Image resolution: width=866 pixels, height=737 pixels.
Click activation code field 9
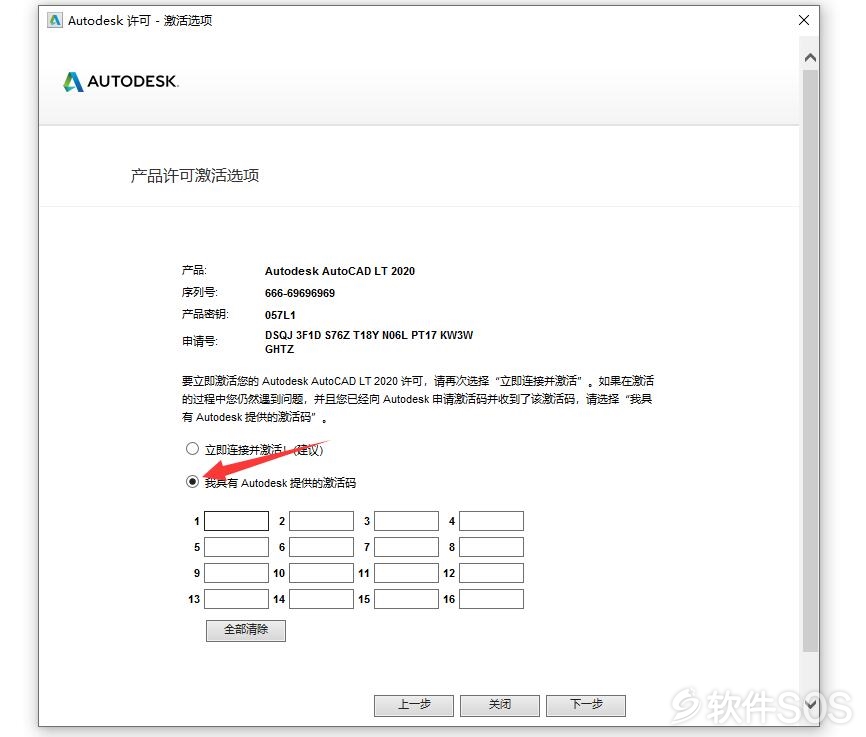236,573
